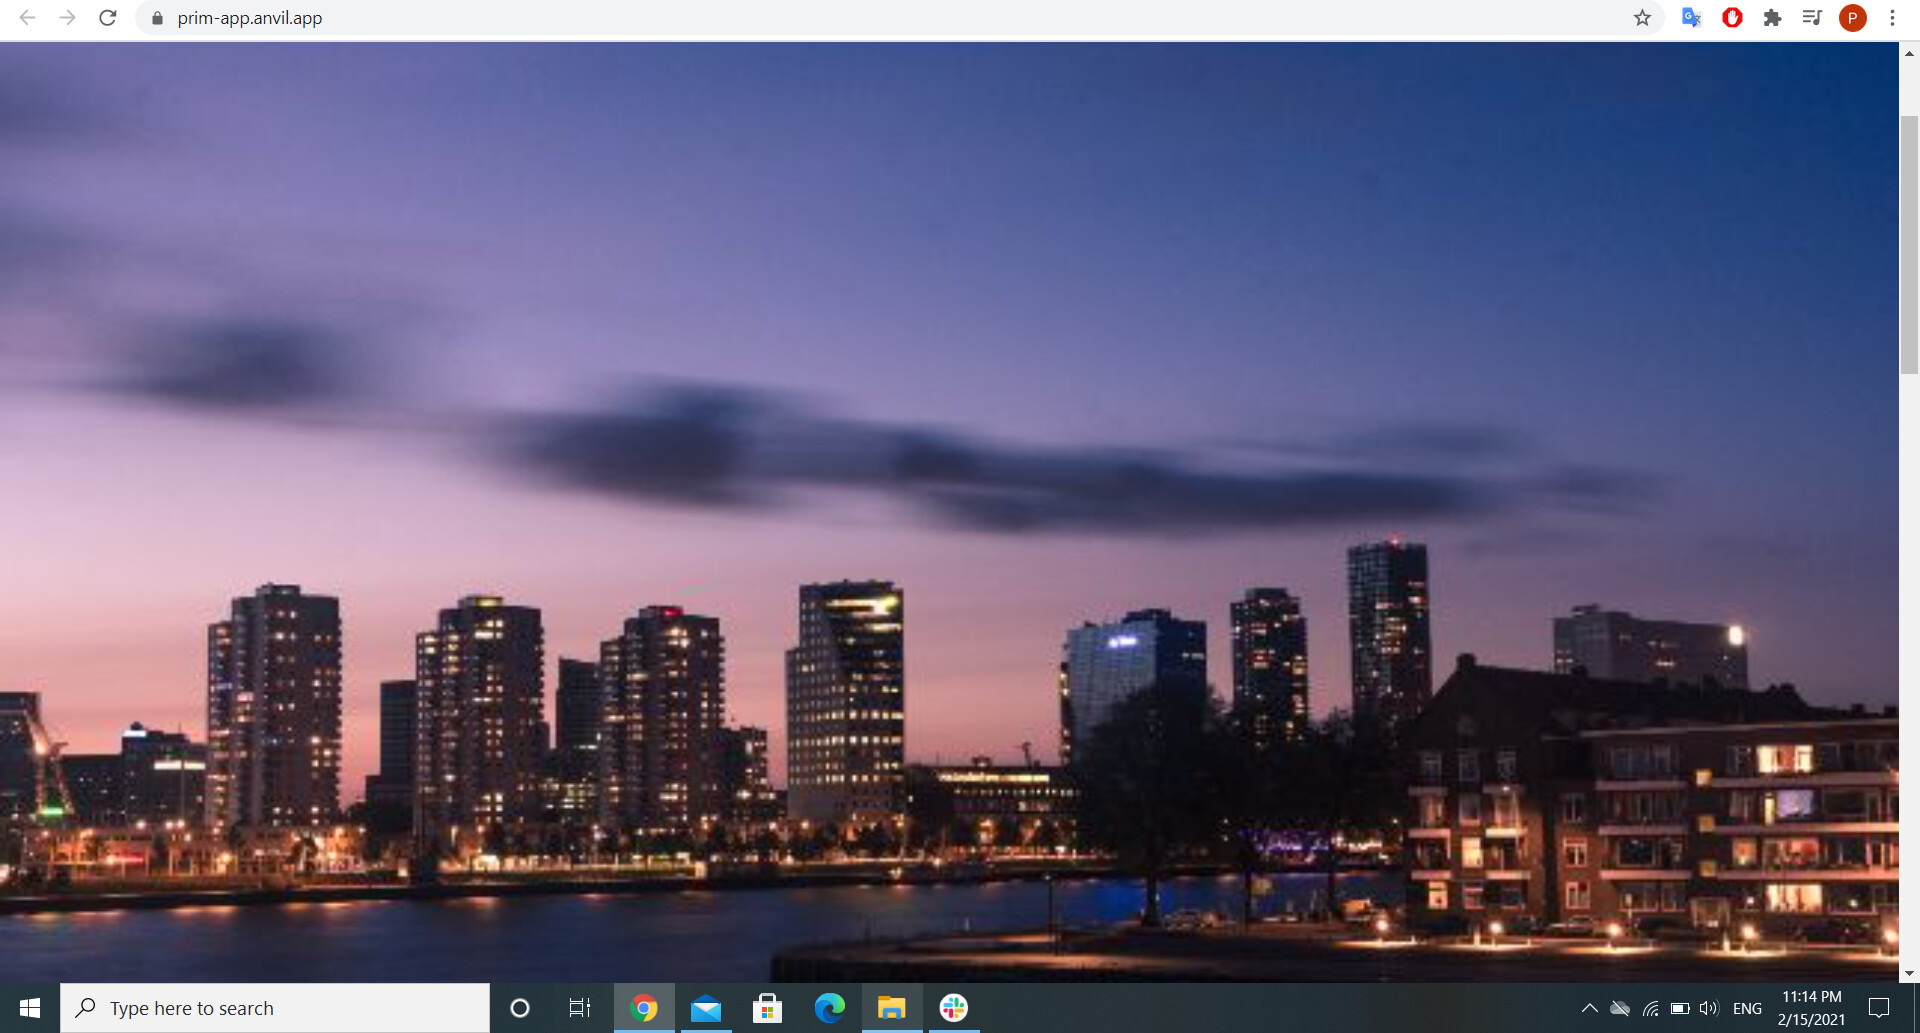Show hidden system tray icons
Viewport: 1920px width, 1033px height.
(x=1589, y=1008)
